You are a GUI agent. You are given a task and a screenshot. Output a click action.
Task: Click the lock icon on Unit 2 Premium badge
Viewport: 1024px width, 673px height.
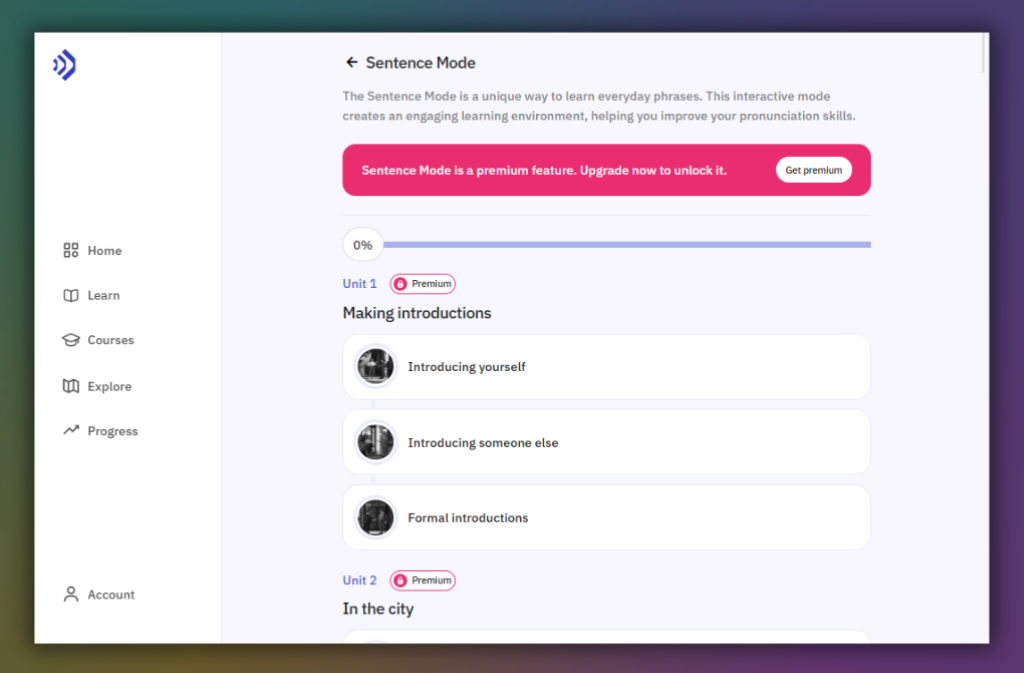[x=400, y=580]
